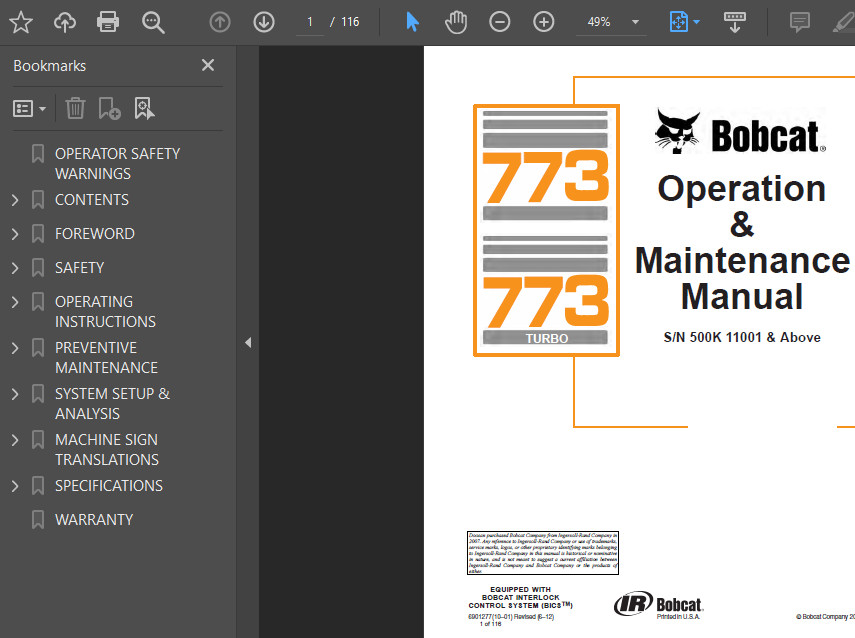This screenshot has height=638, width=855.
Task: Click the star bookmark-file icon
Action: click(x=21, y=22)
